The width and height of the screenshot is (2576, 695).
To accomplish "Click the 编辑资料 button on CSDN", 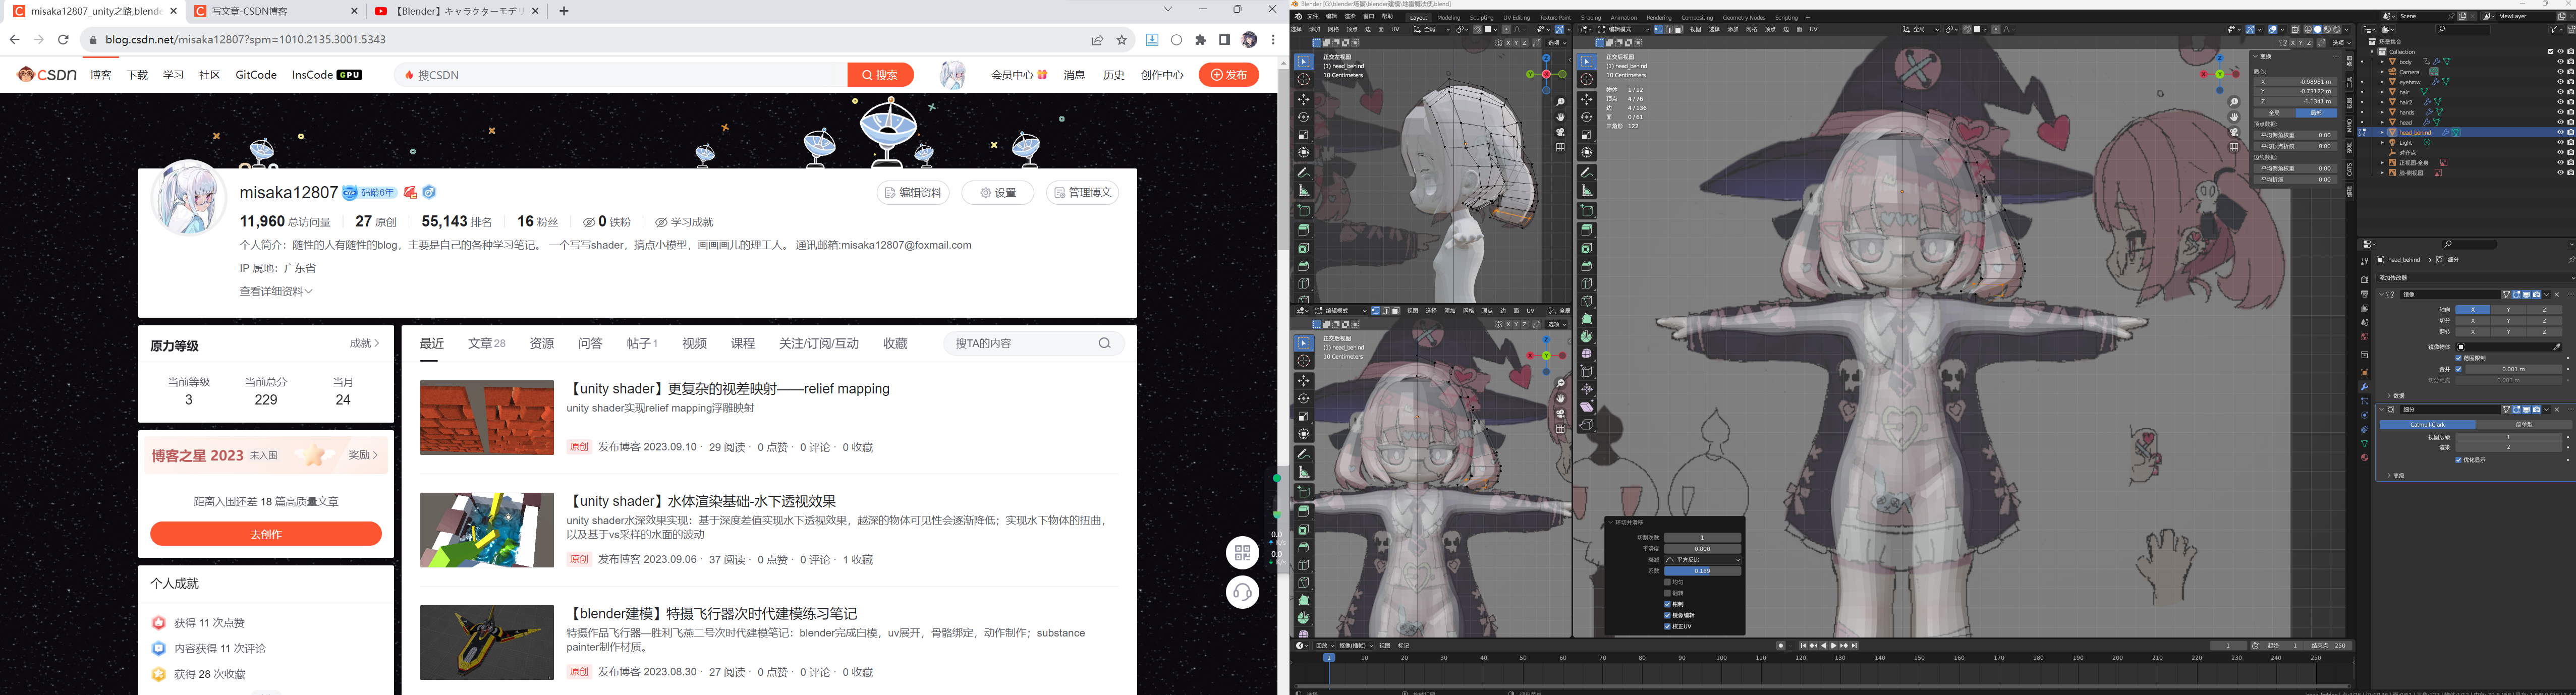I will click(913, 192).
